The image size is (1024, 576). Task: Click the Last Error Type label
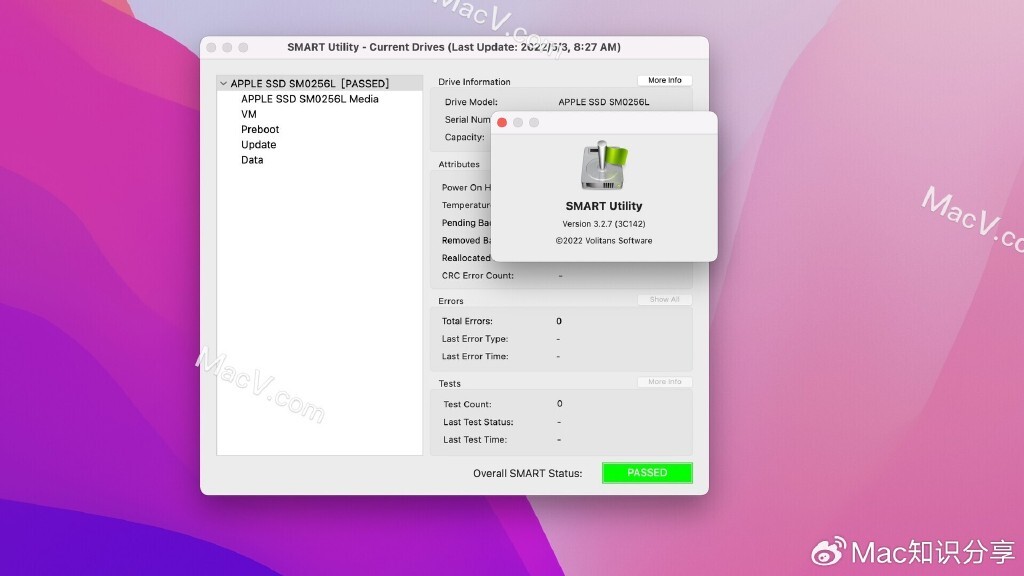(475, 339)
